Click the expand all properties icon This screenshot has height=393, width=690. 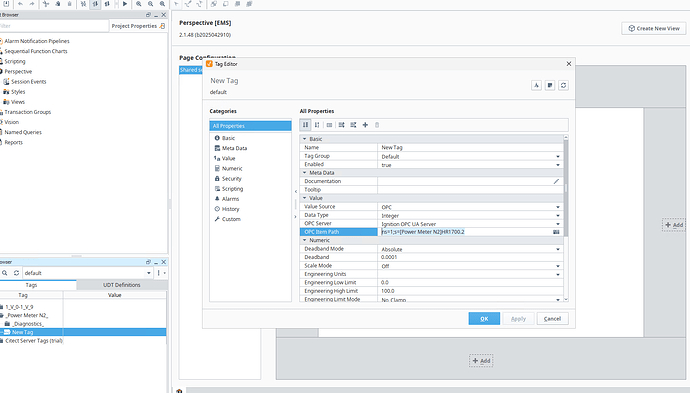tap(341, 125)
